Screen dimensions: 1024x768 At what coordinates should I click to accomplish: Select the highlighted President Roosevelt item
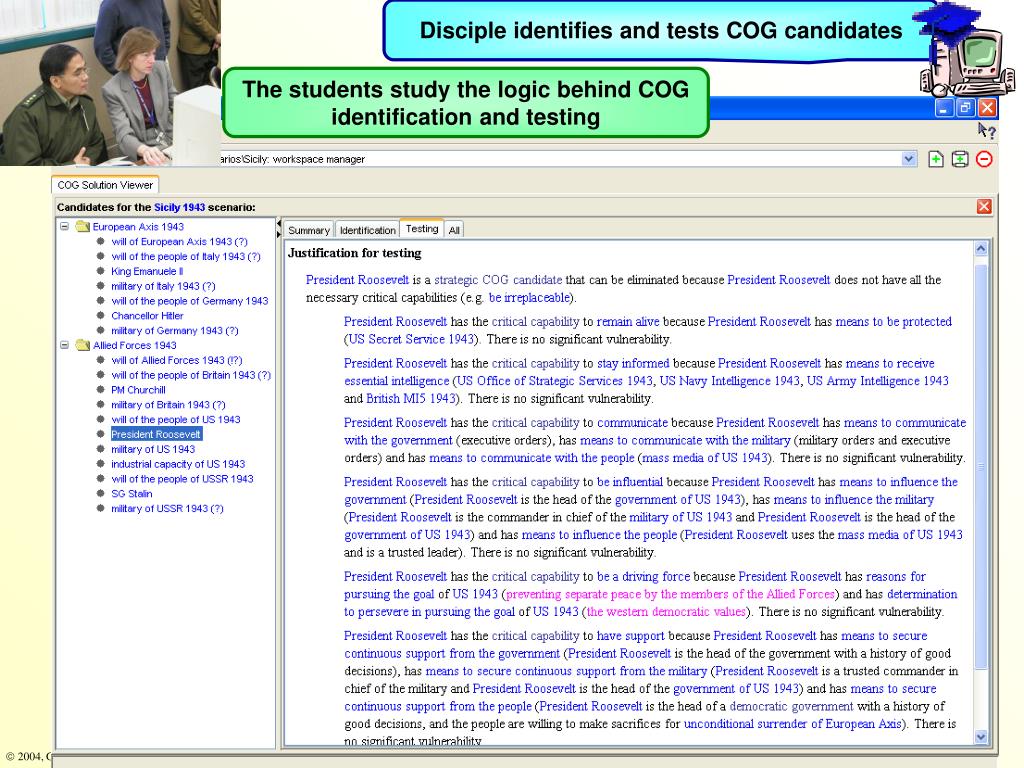pos(156,434)
